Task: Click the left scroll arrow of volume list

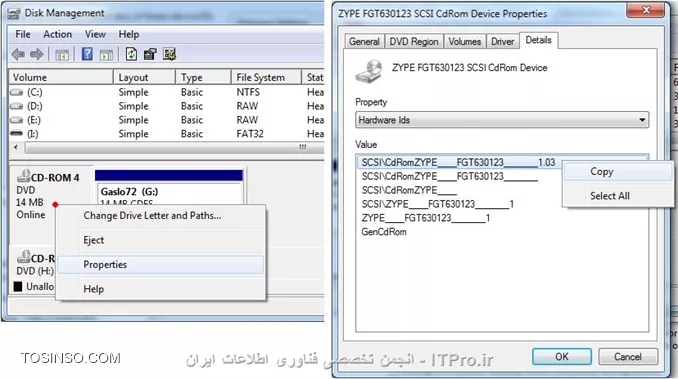Action: [x=16, y=148]
